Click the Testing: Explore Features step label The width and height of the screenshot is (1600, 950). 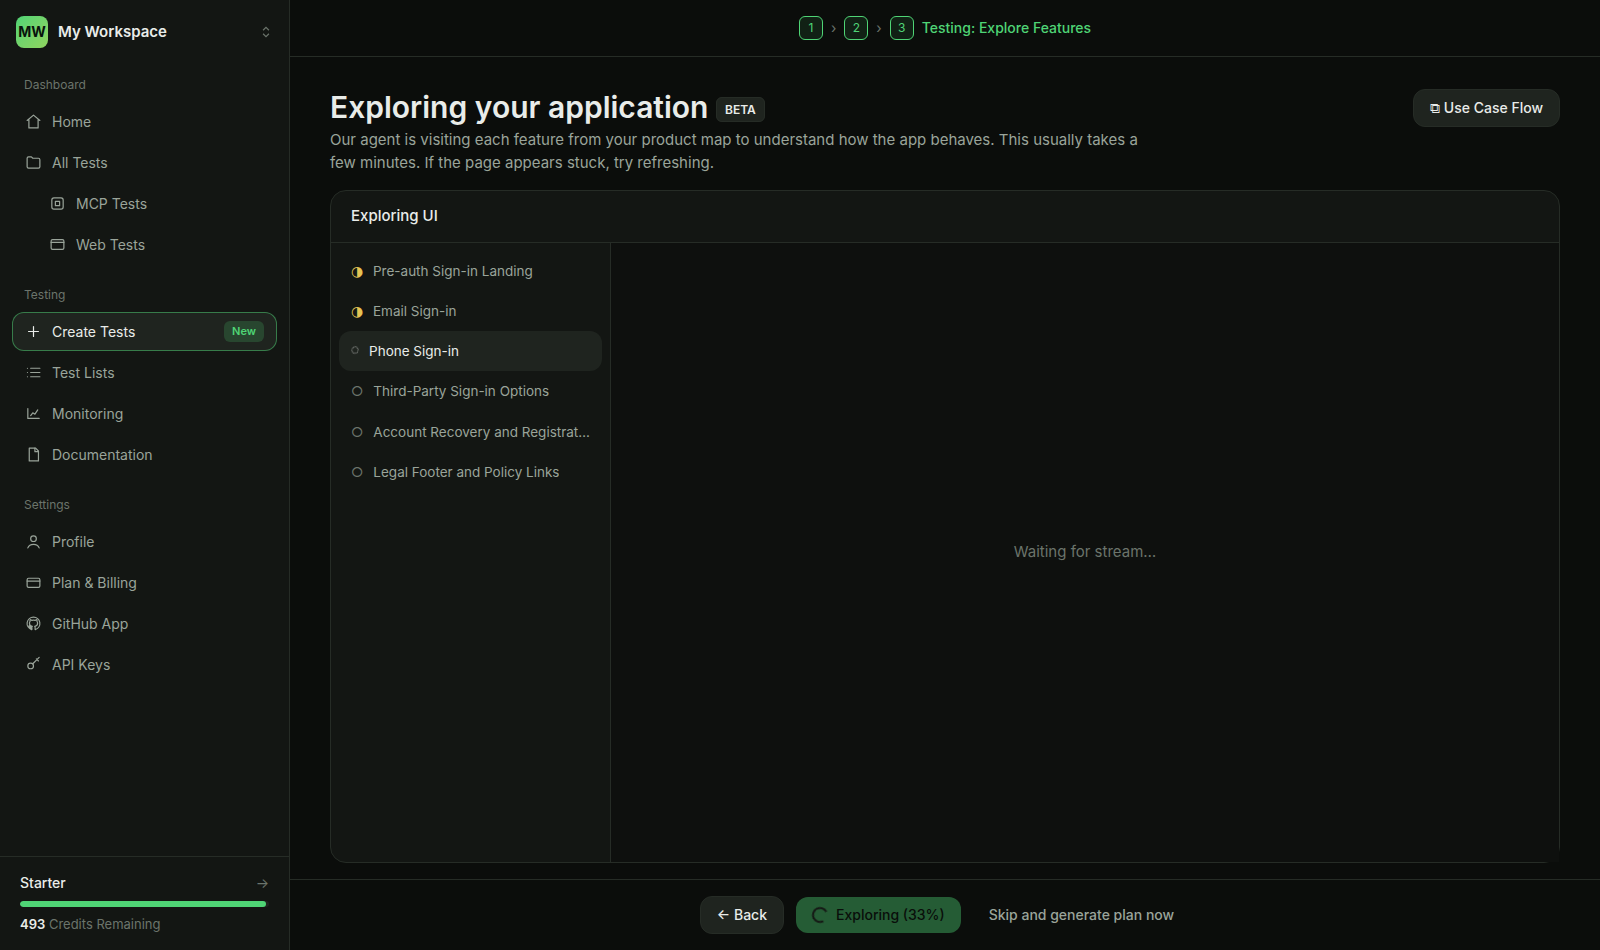point(1006,28)
